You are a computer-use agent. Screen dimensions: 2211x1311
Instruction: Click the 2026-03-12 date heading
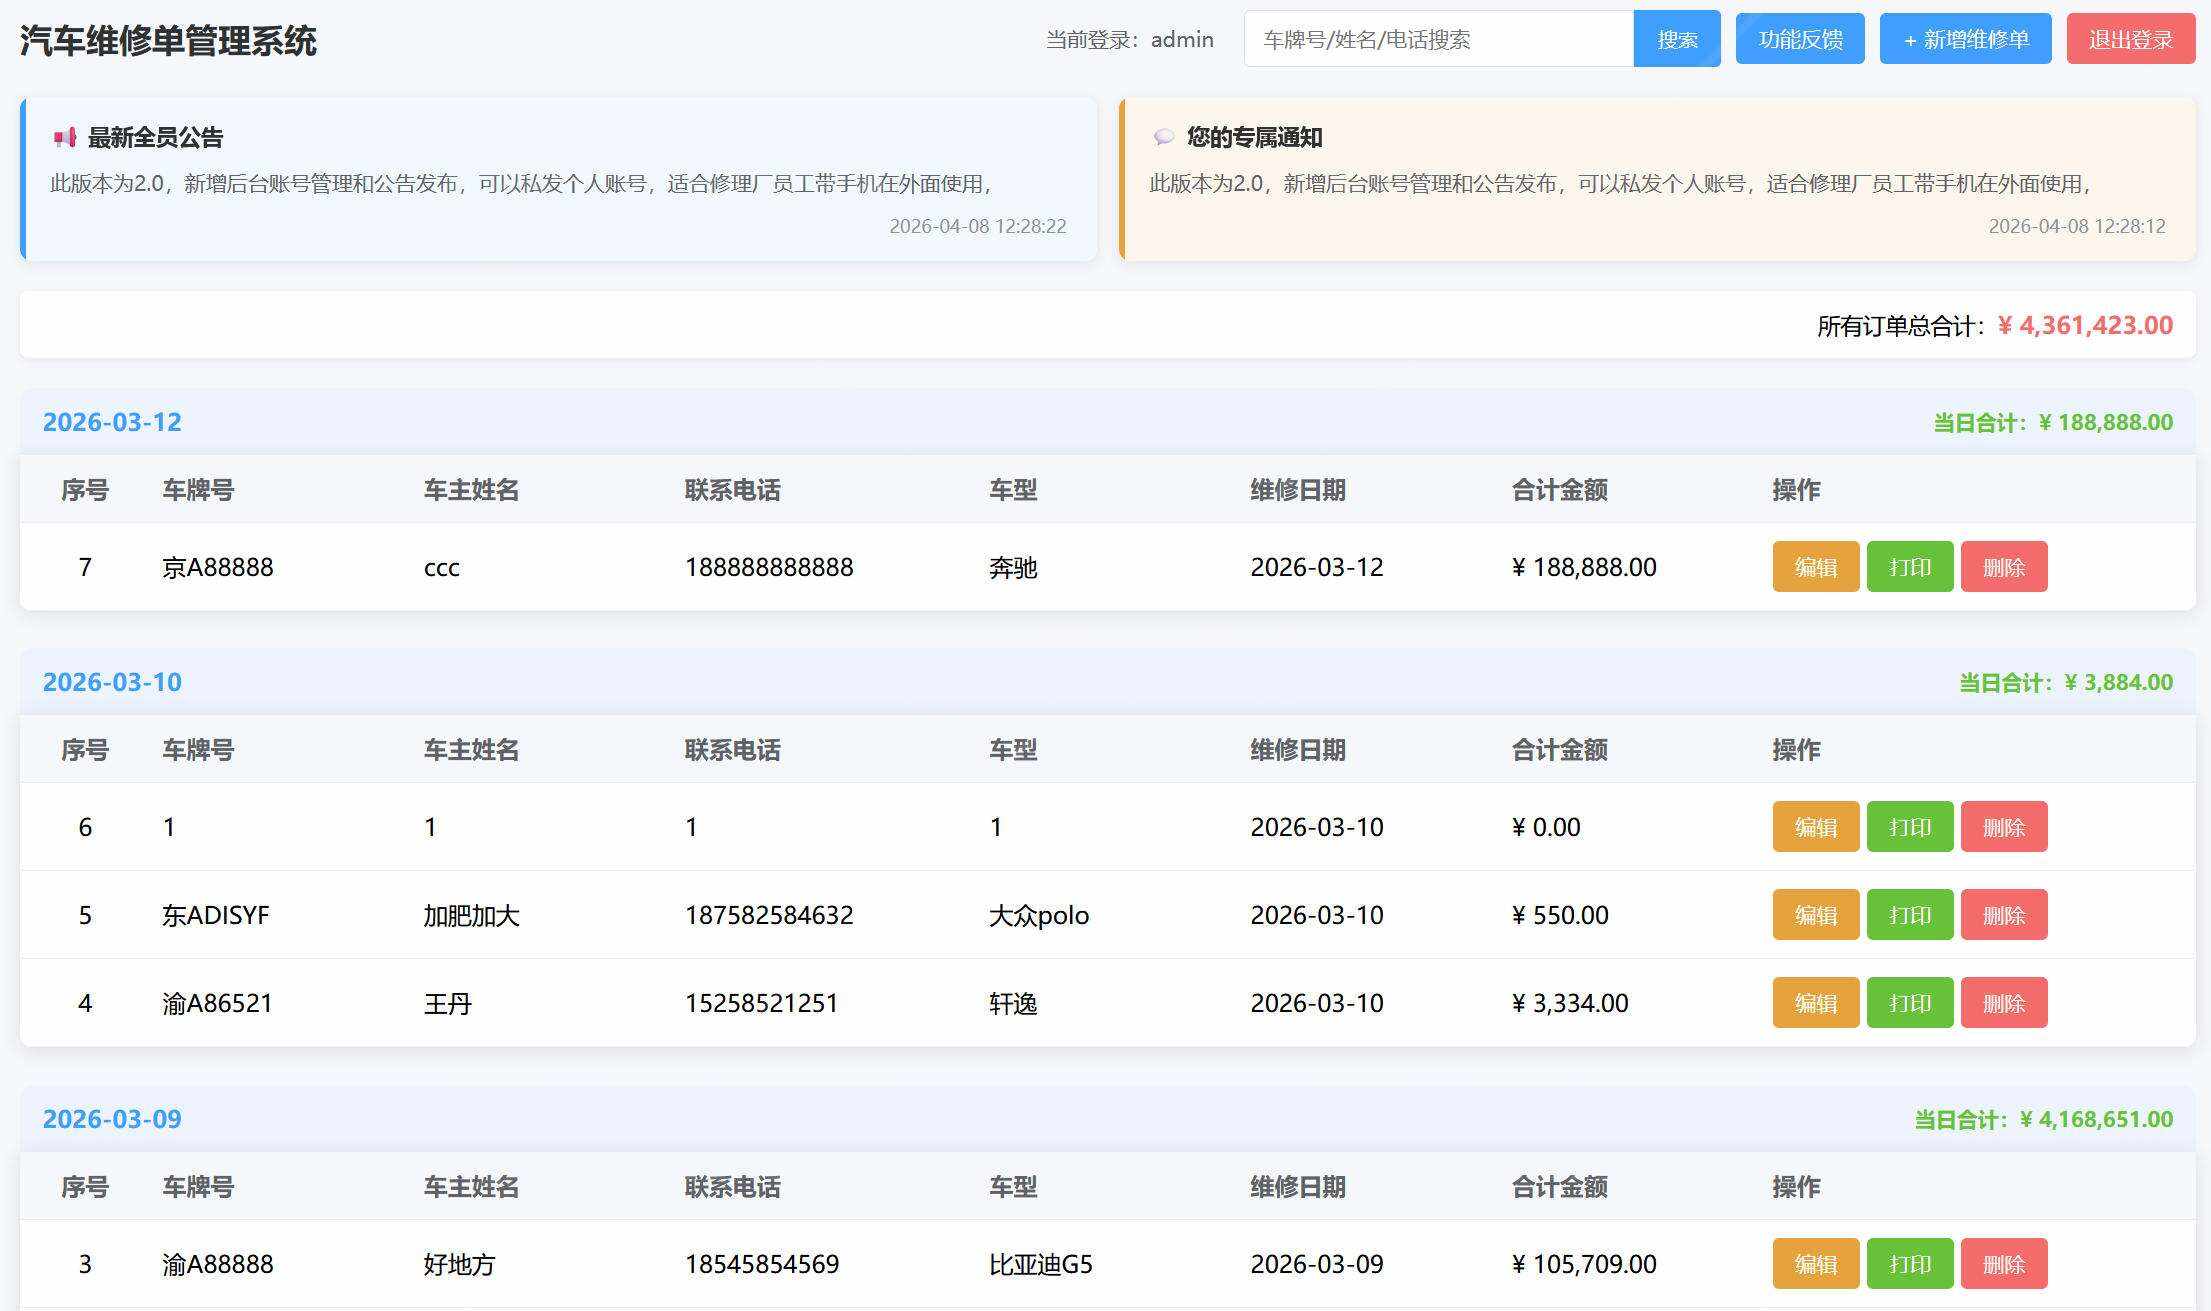pos(111,421)
